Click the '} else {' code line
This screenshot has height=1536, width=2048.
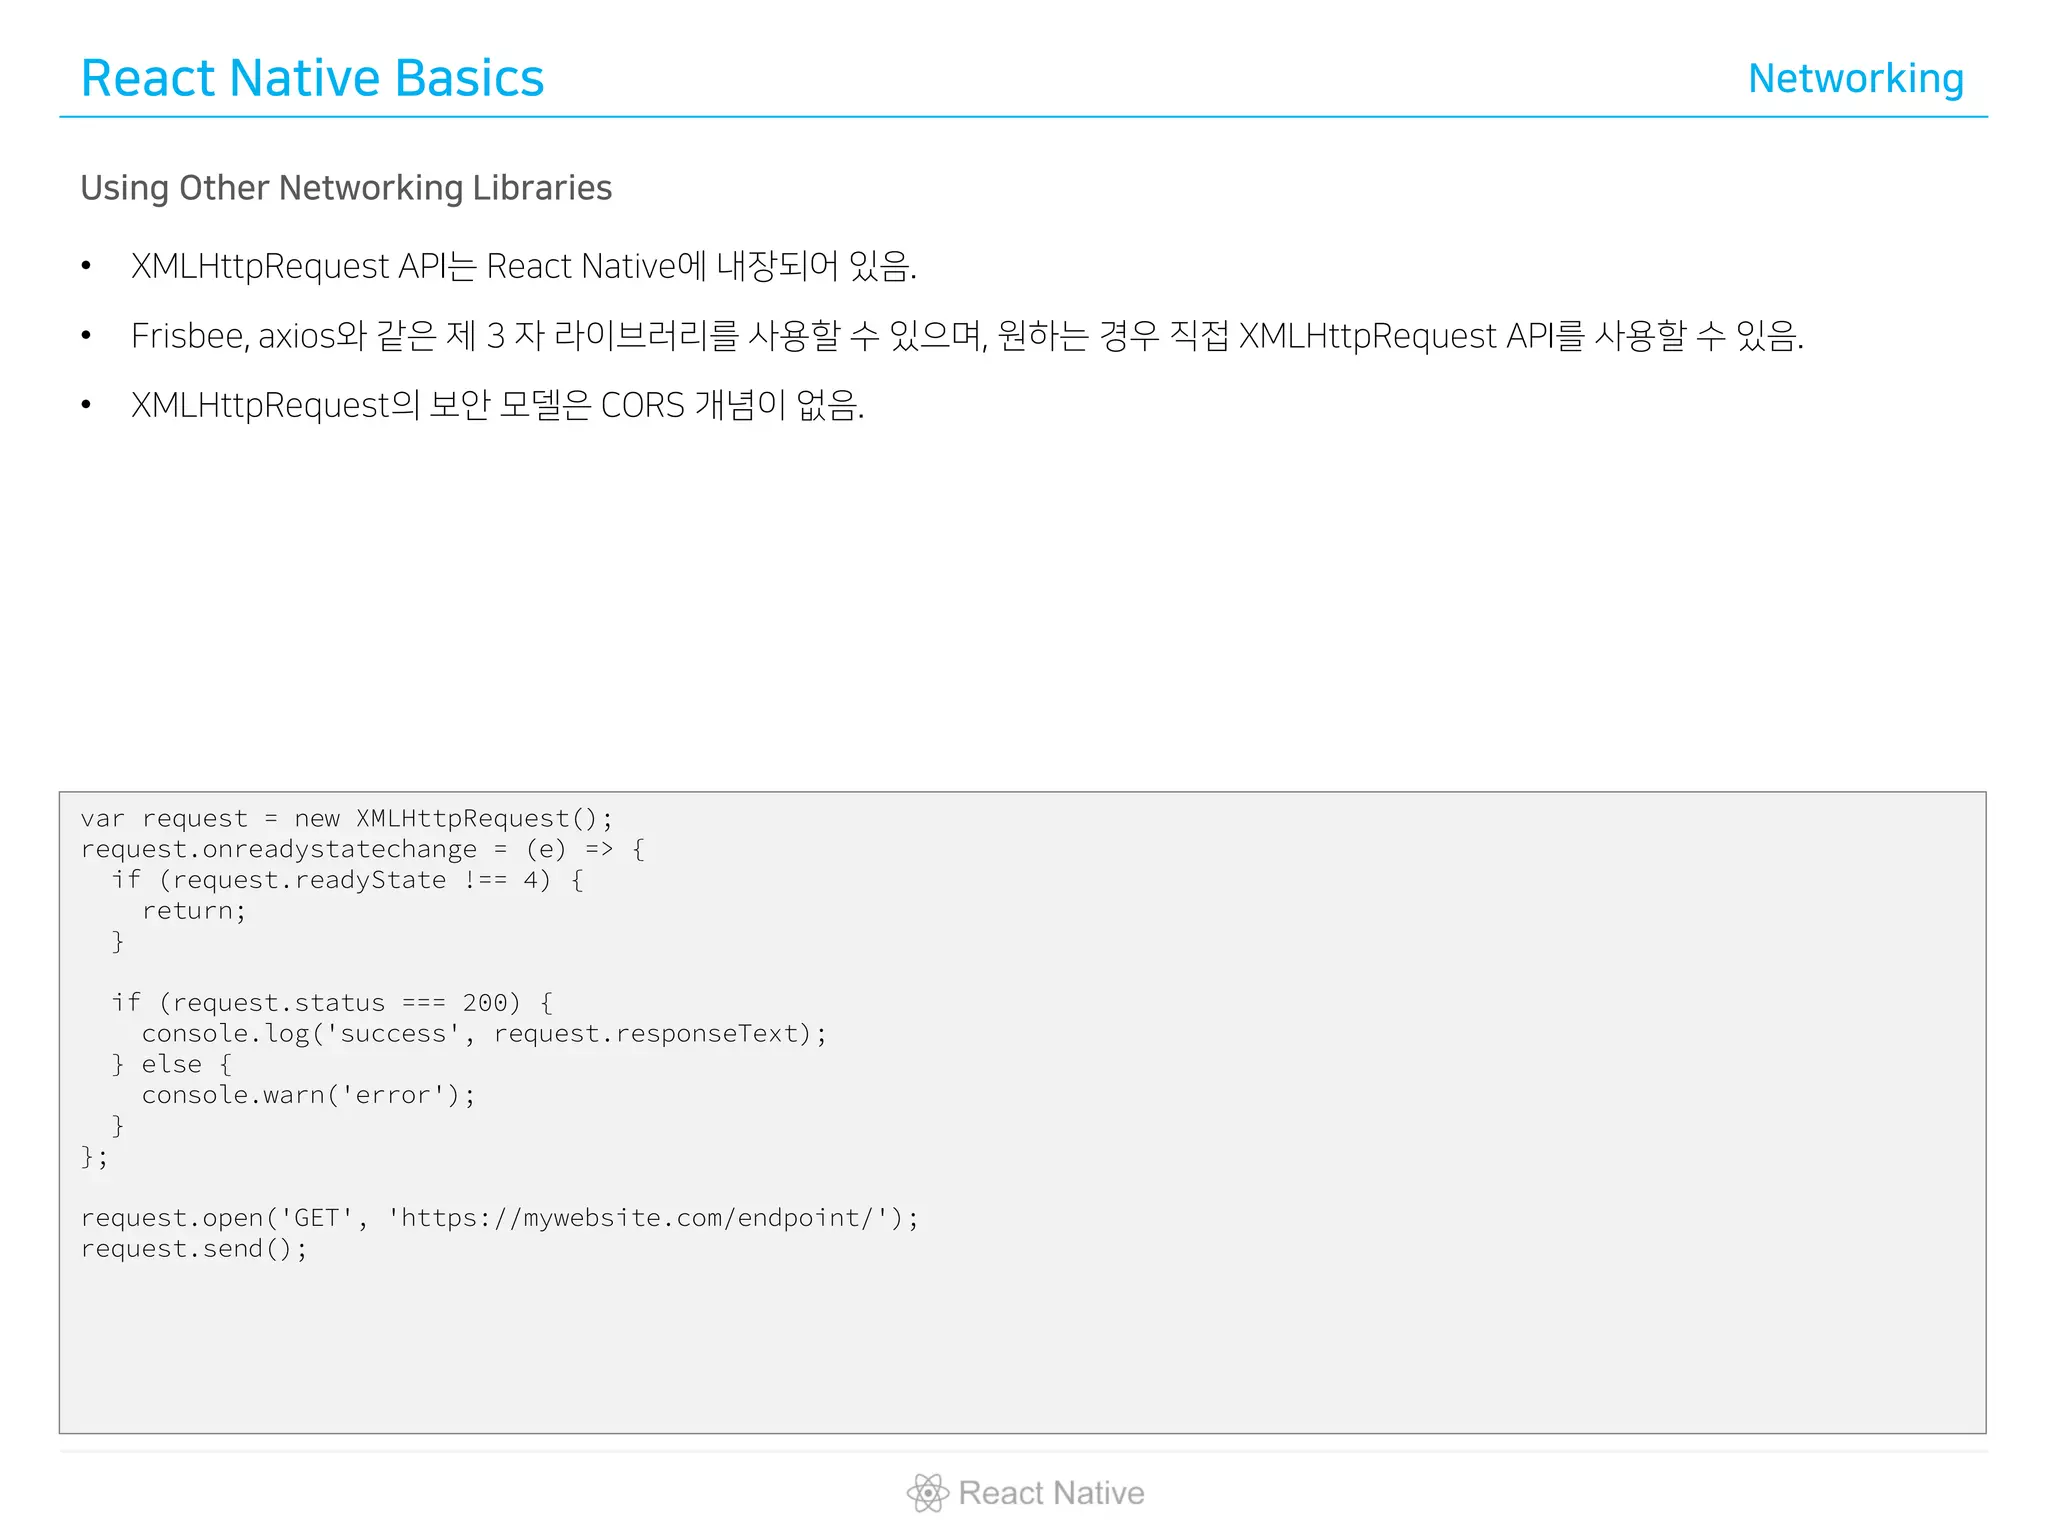tap(172, 1065)
